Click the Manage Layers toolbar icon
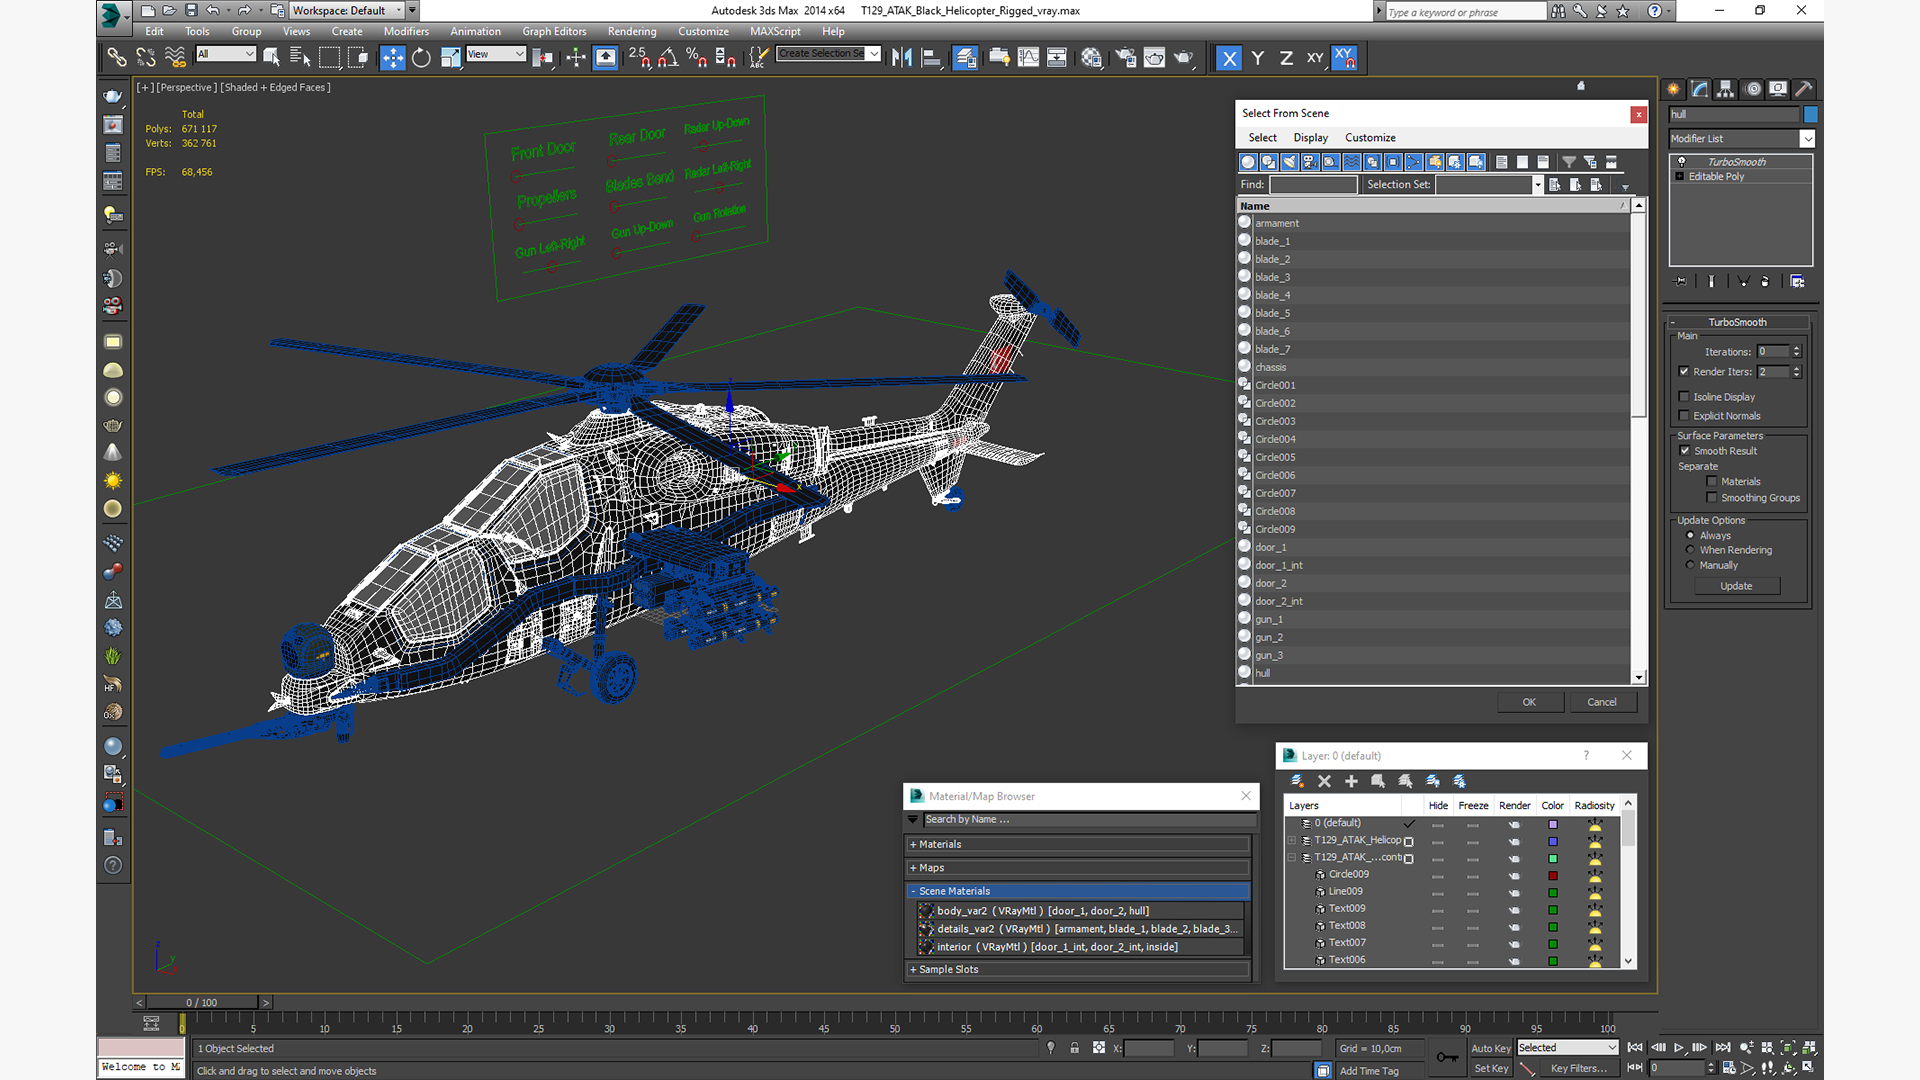 click(965, 58)
